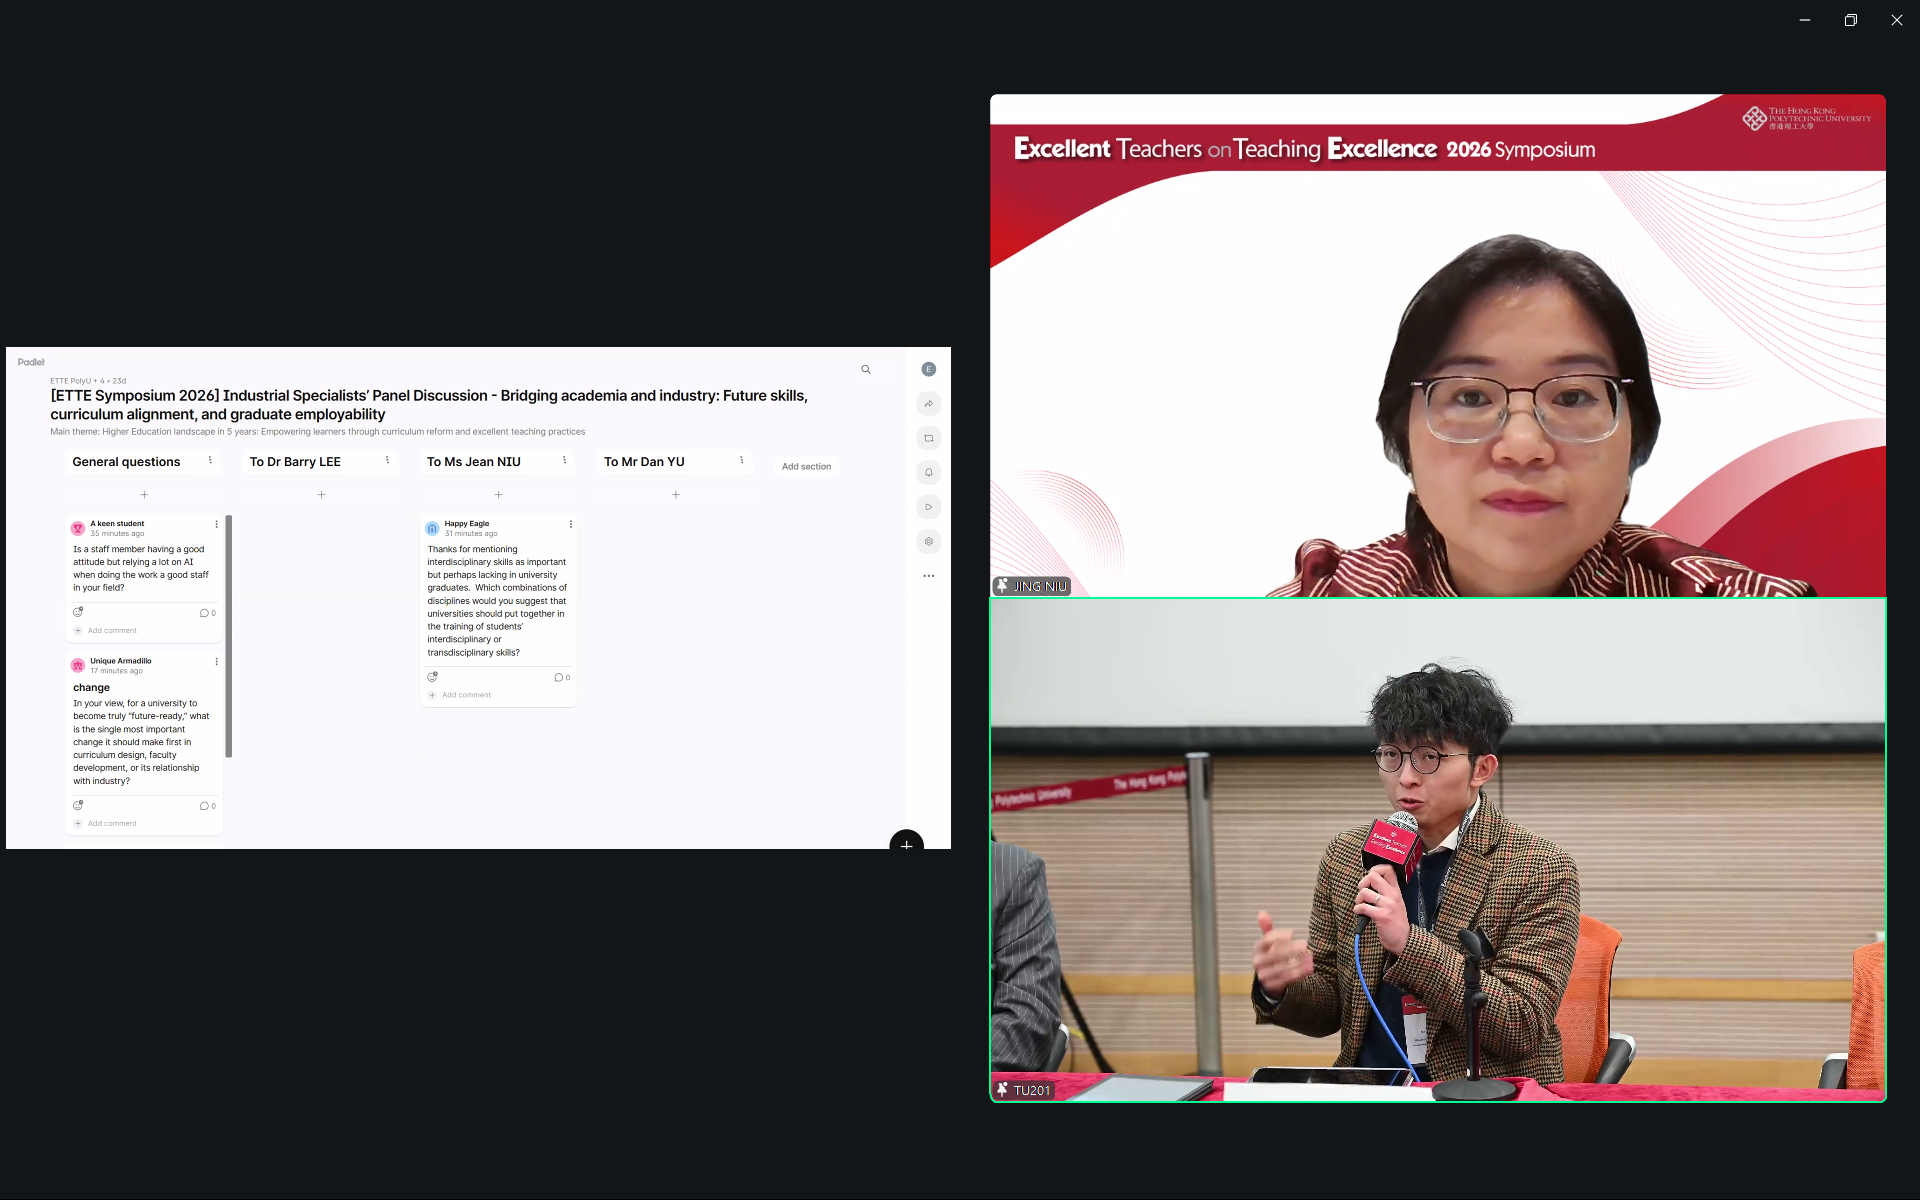Open the notifications bell

[x=928, y=473]
